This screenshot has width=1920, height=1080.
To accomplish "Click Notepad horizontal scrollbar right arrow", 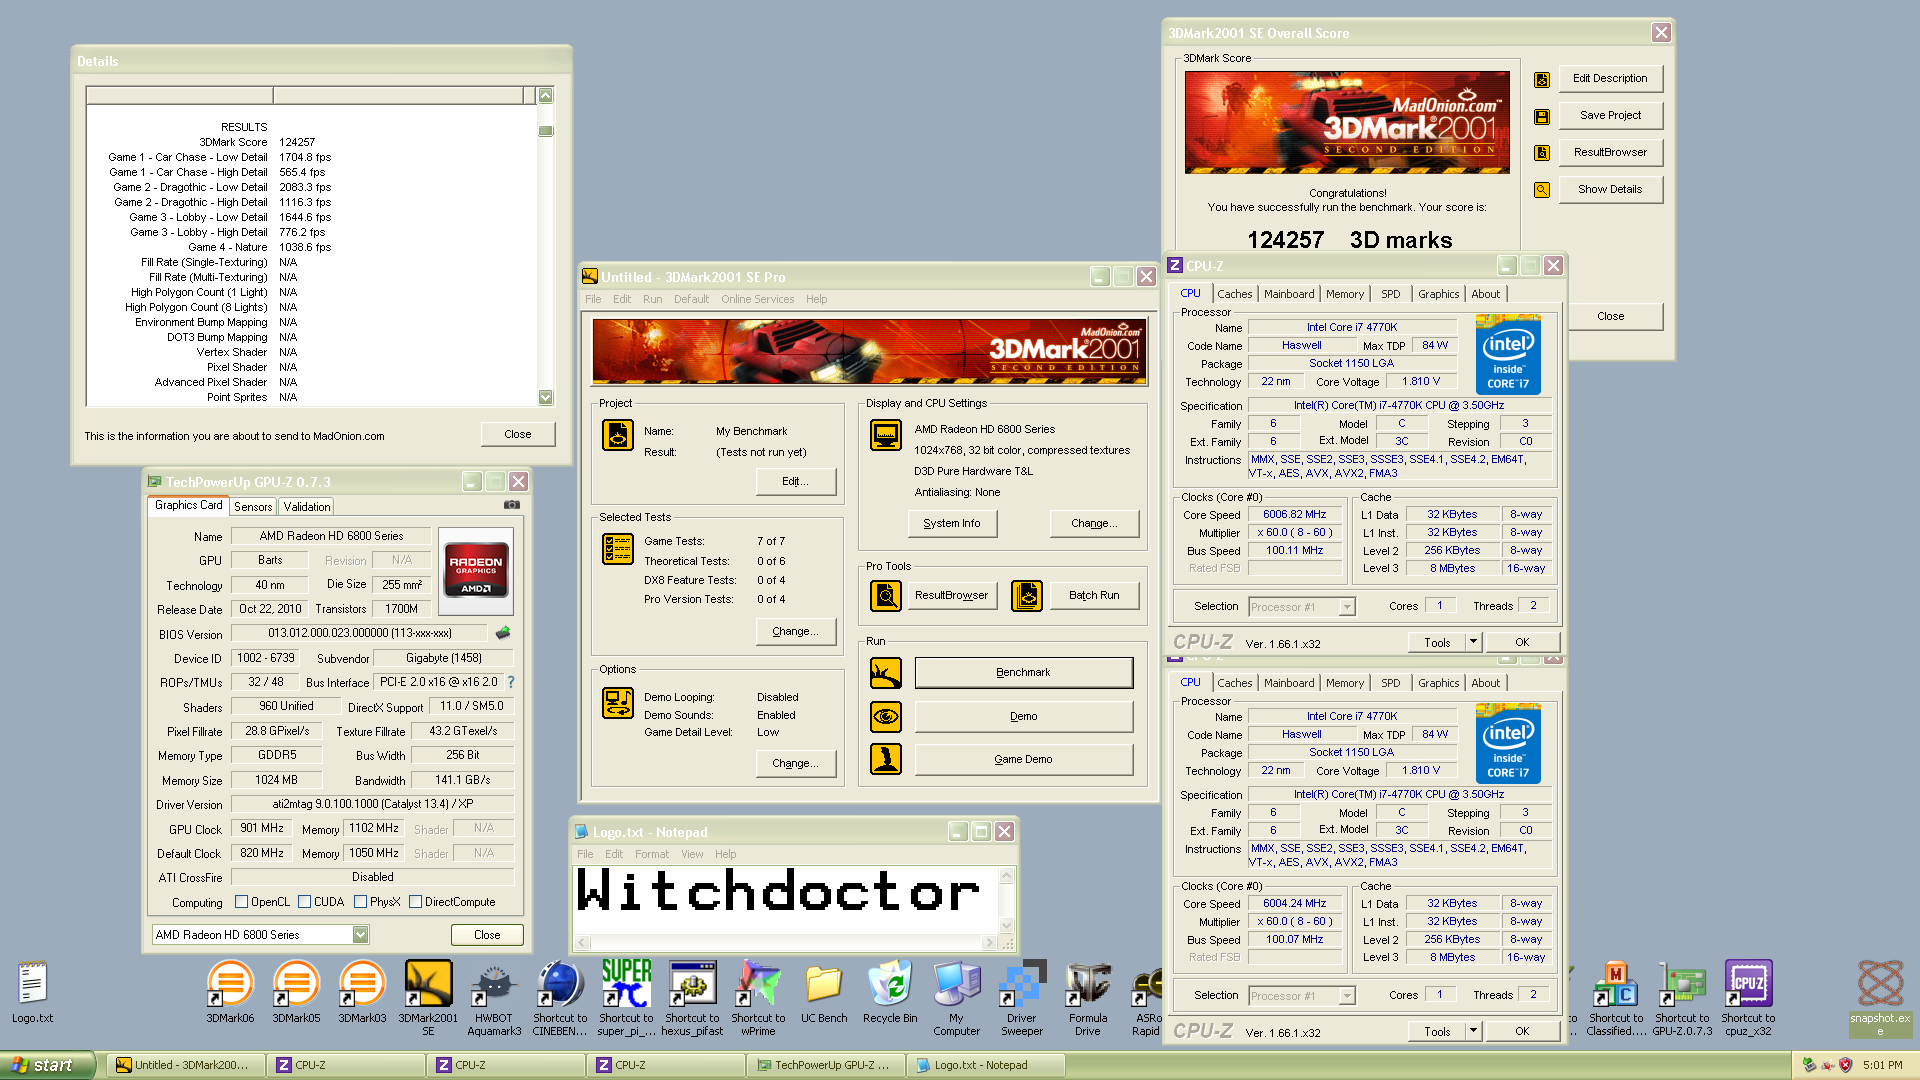I will tap(989, 943).
